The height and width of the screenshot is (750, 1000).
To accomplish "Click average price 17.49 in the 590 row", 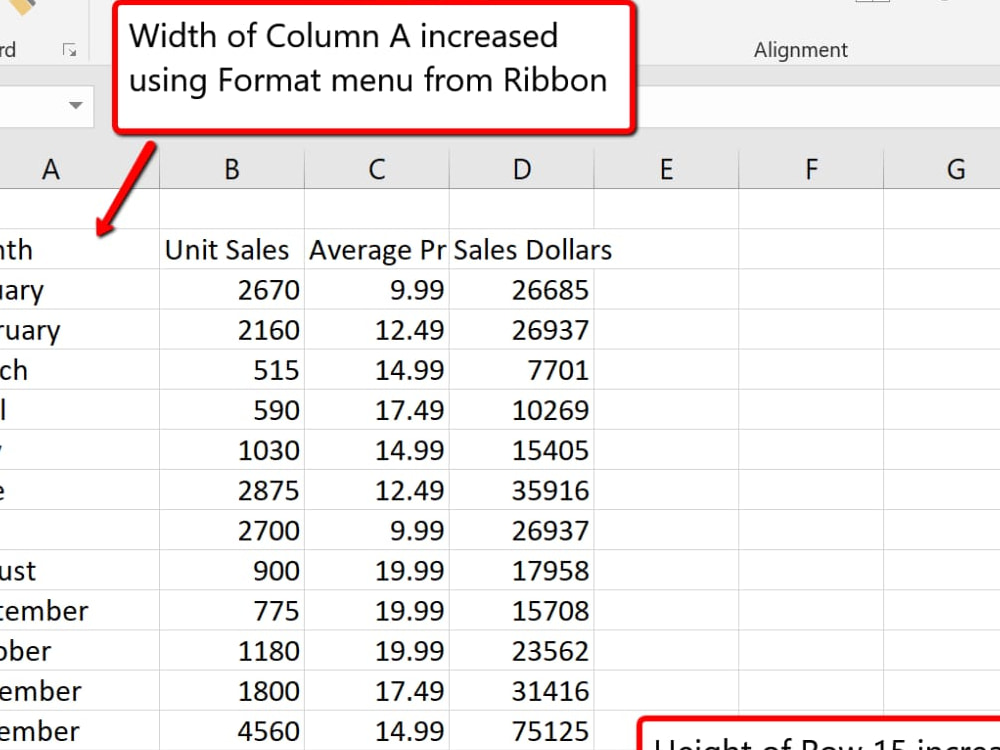I will click(377, 410).
